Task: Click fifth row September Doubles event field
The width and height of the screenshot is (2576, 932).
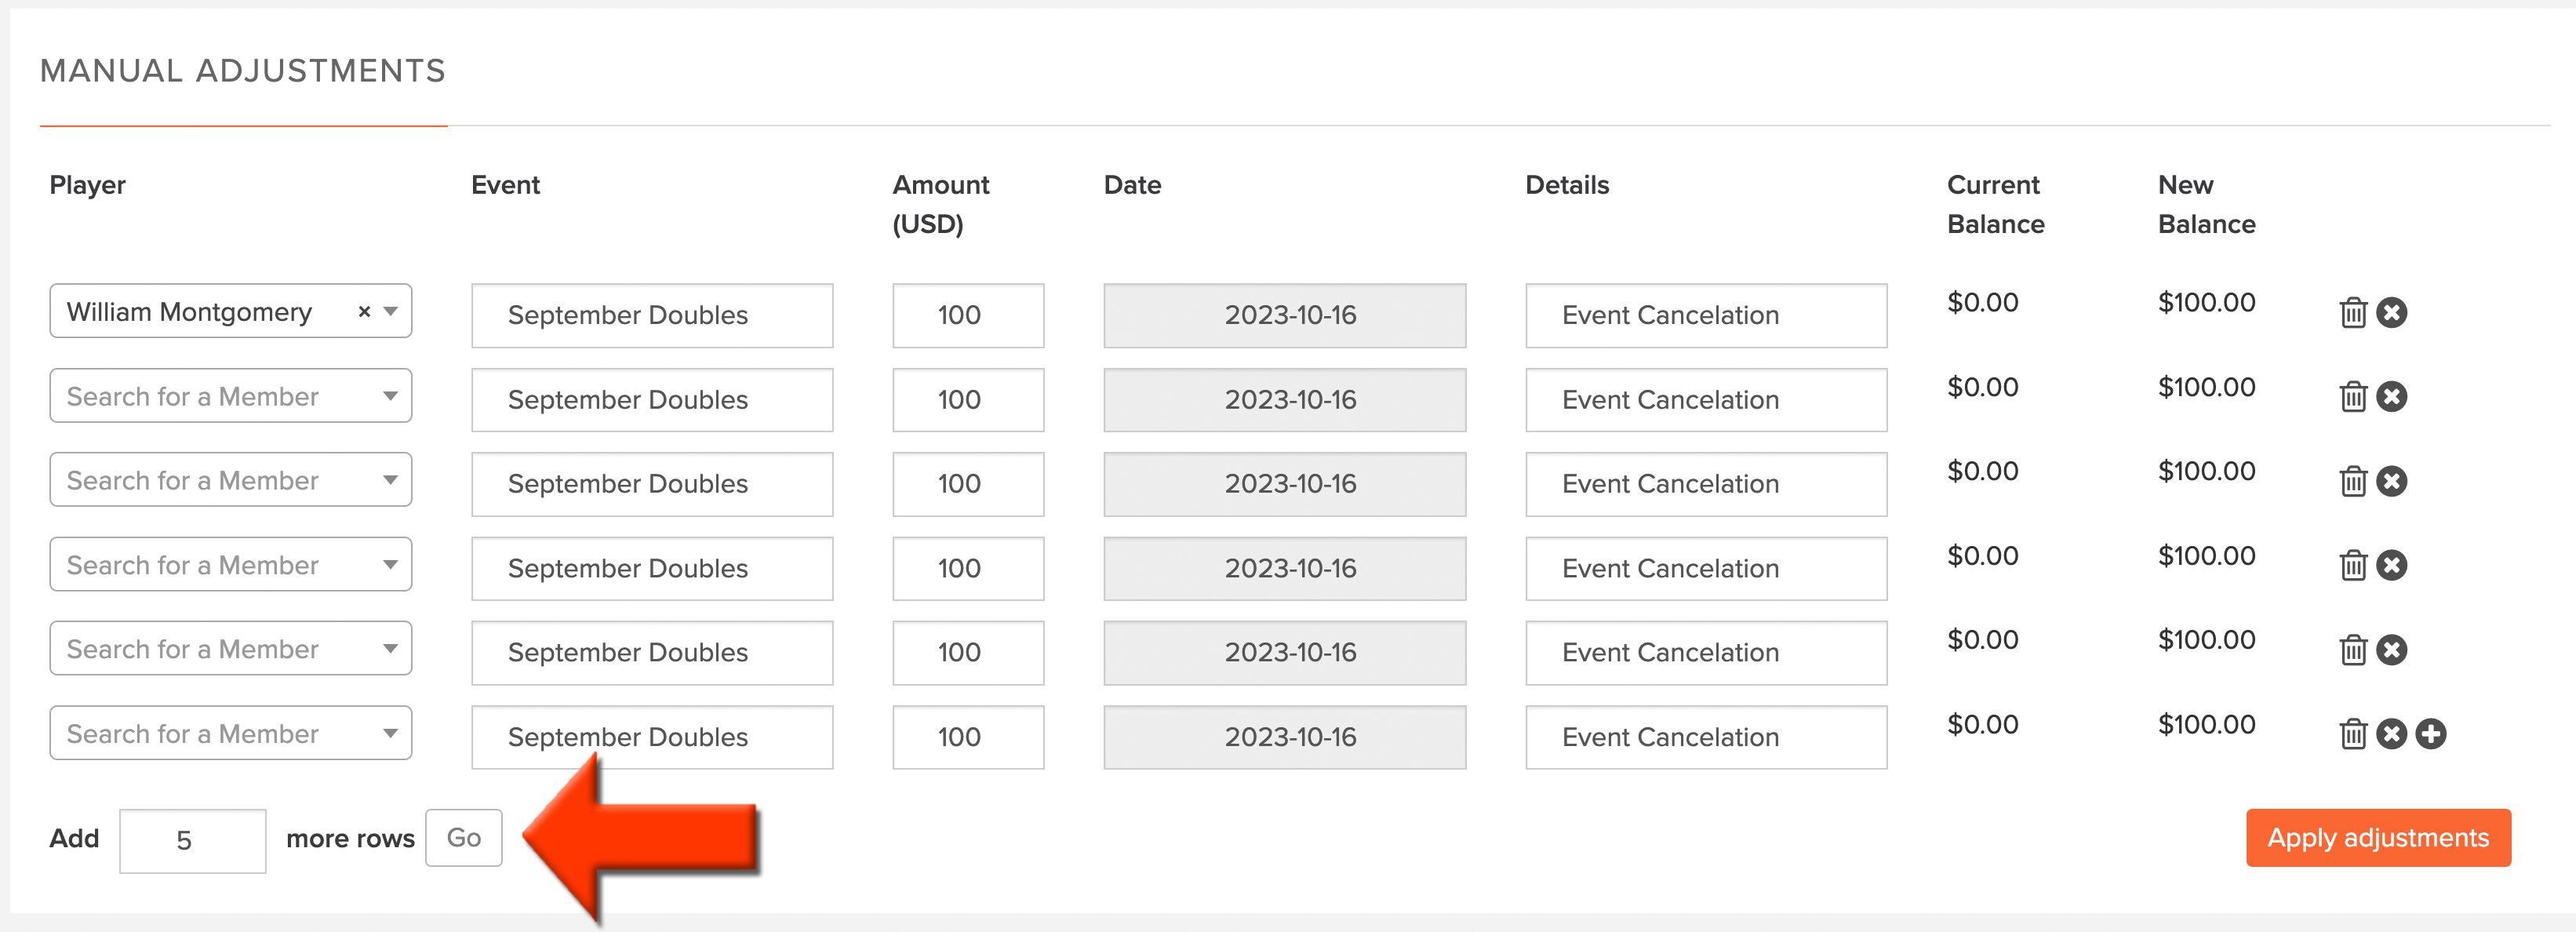Action: click(x=652, y=653)
